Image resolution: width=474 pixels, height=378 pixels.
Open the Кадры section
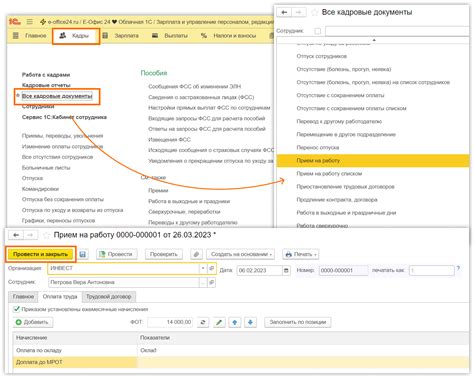tap(76, 36)
